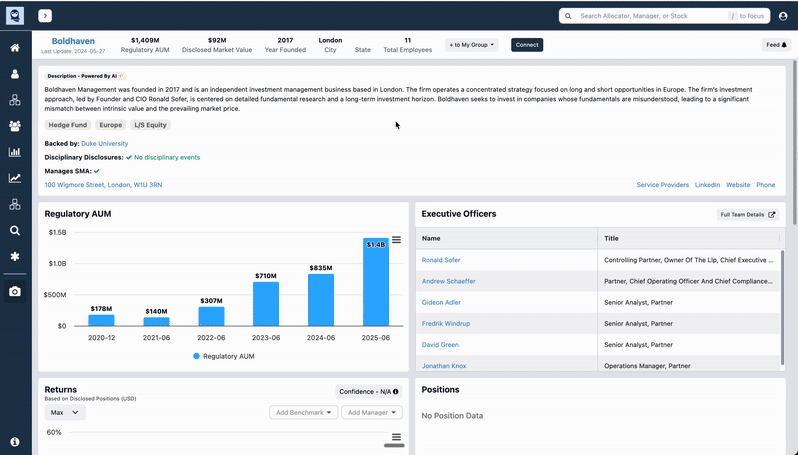This screenshot has width=798, height=455.
Task: Click the 2025-06 $1.4B bar
Action: pyautogui.click(x=375, y=282)
